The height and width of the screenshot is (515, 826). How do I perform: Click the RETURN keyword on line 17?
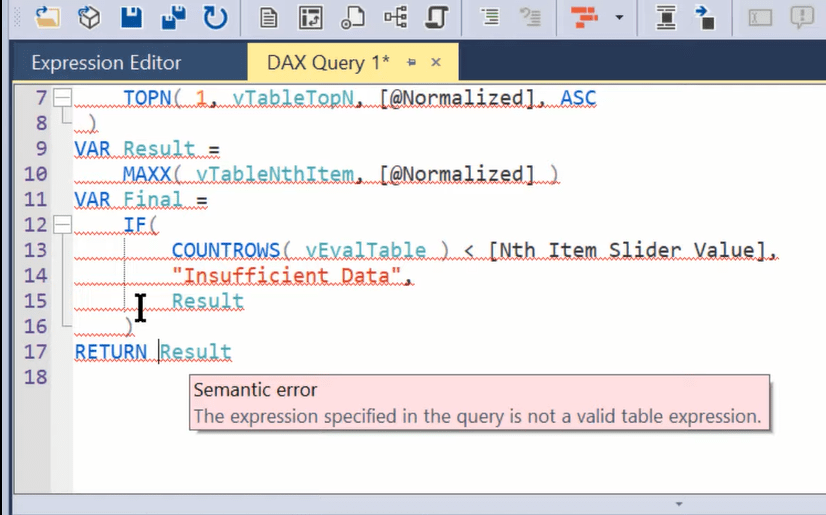111,352
